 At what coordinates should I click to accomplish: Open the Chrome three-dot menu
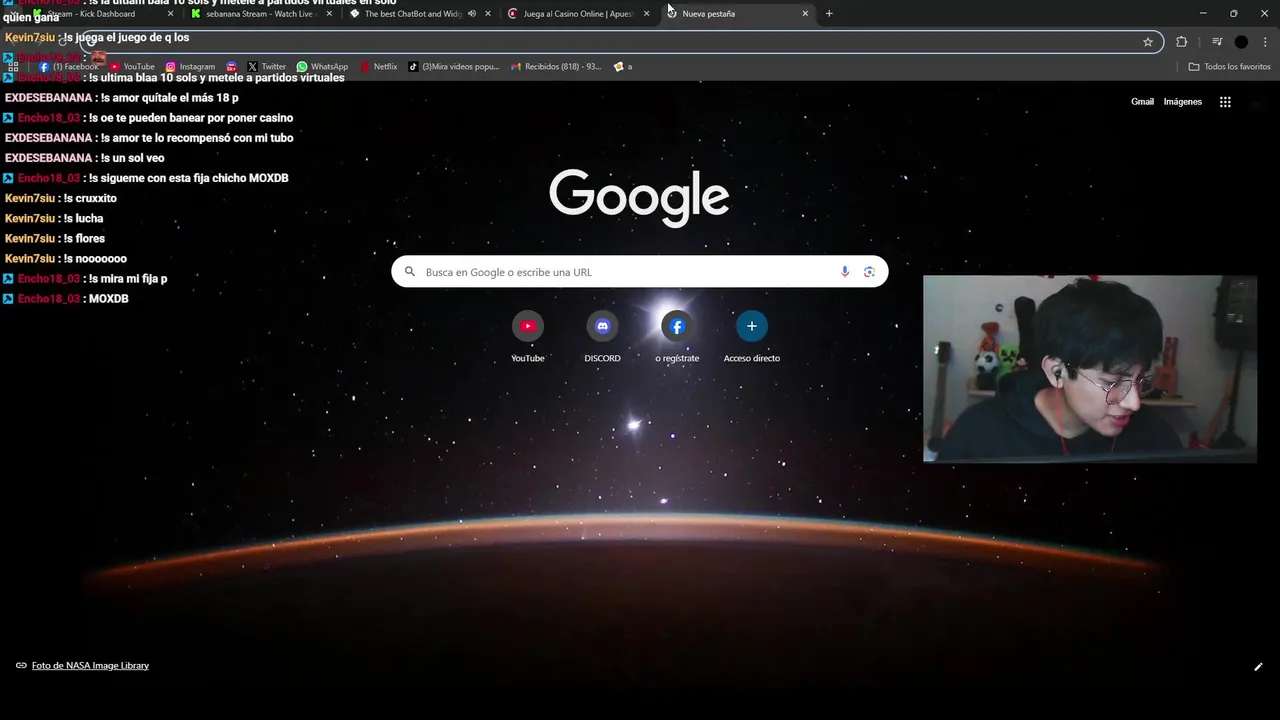pos(1266,42)
